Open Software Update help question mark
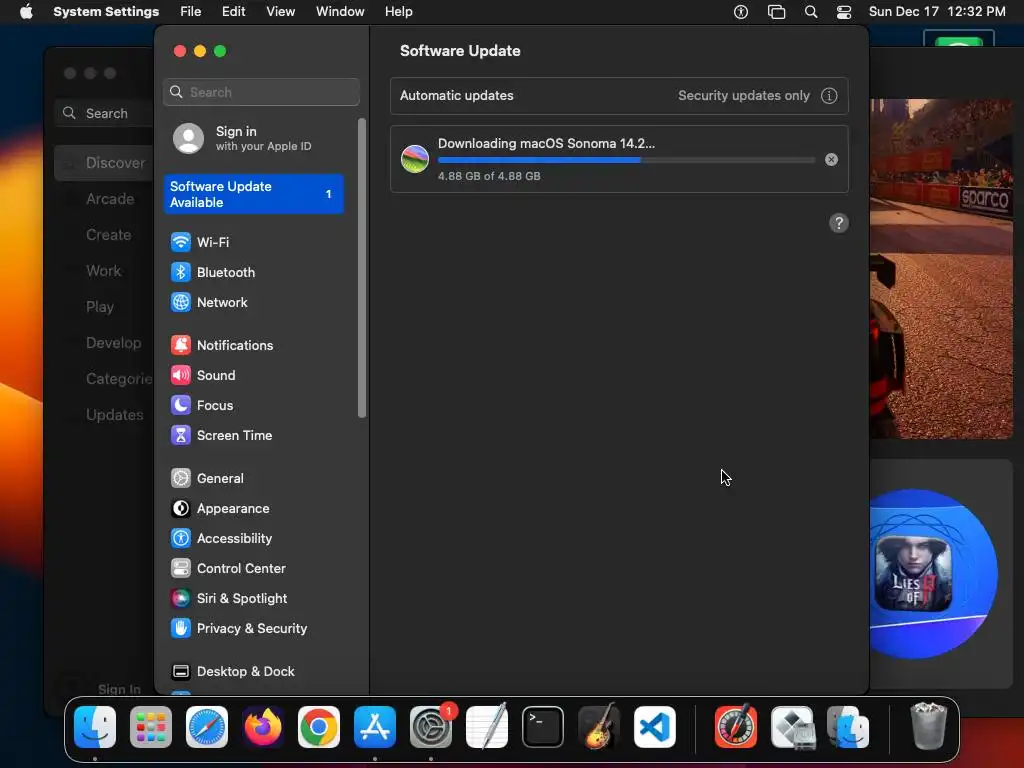The image size is (1024, 768). 839,223
